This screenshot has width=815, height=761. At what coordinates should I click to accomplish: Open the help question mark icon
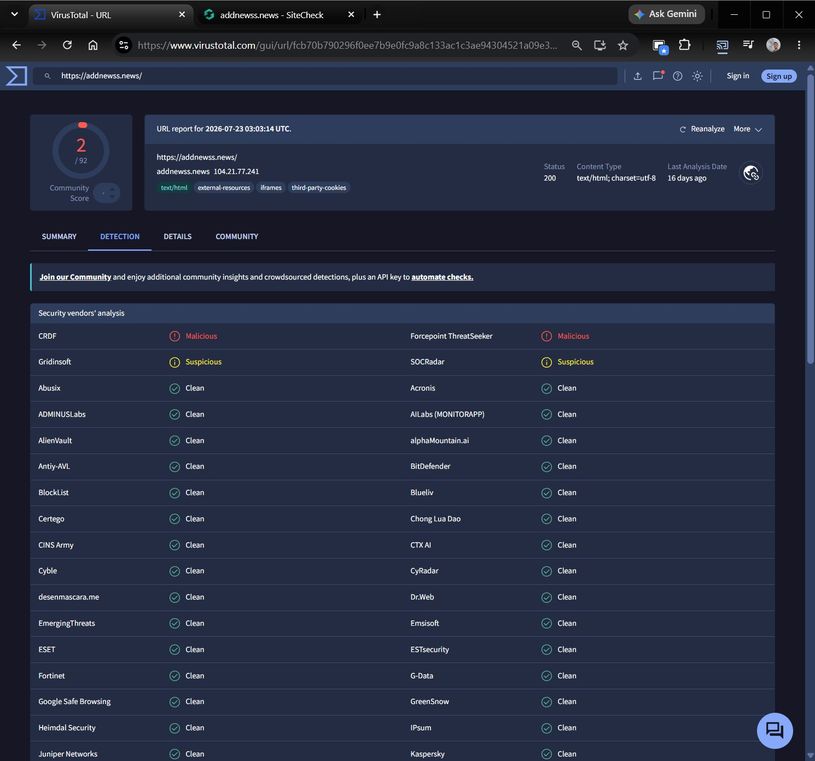point(677,76)
